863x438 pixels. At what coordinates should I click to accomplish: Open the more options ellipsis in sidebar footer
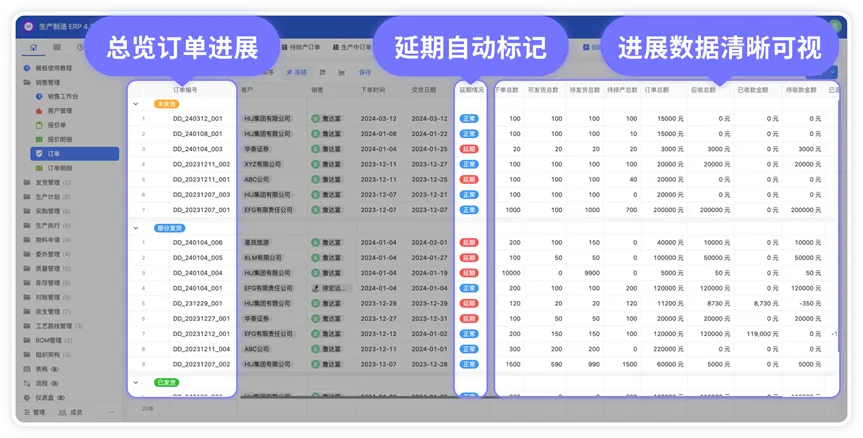click(111, 412)
